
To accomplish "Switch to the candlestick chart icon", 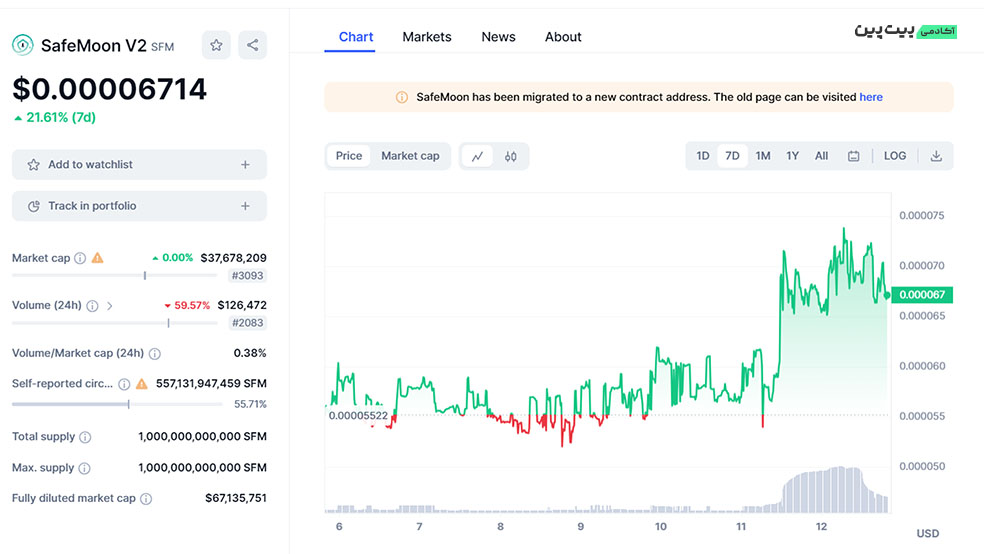I will point(511,156).
